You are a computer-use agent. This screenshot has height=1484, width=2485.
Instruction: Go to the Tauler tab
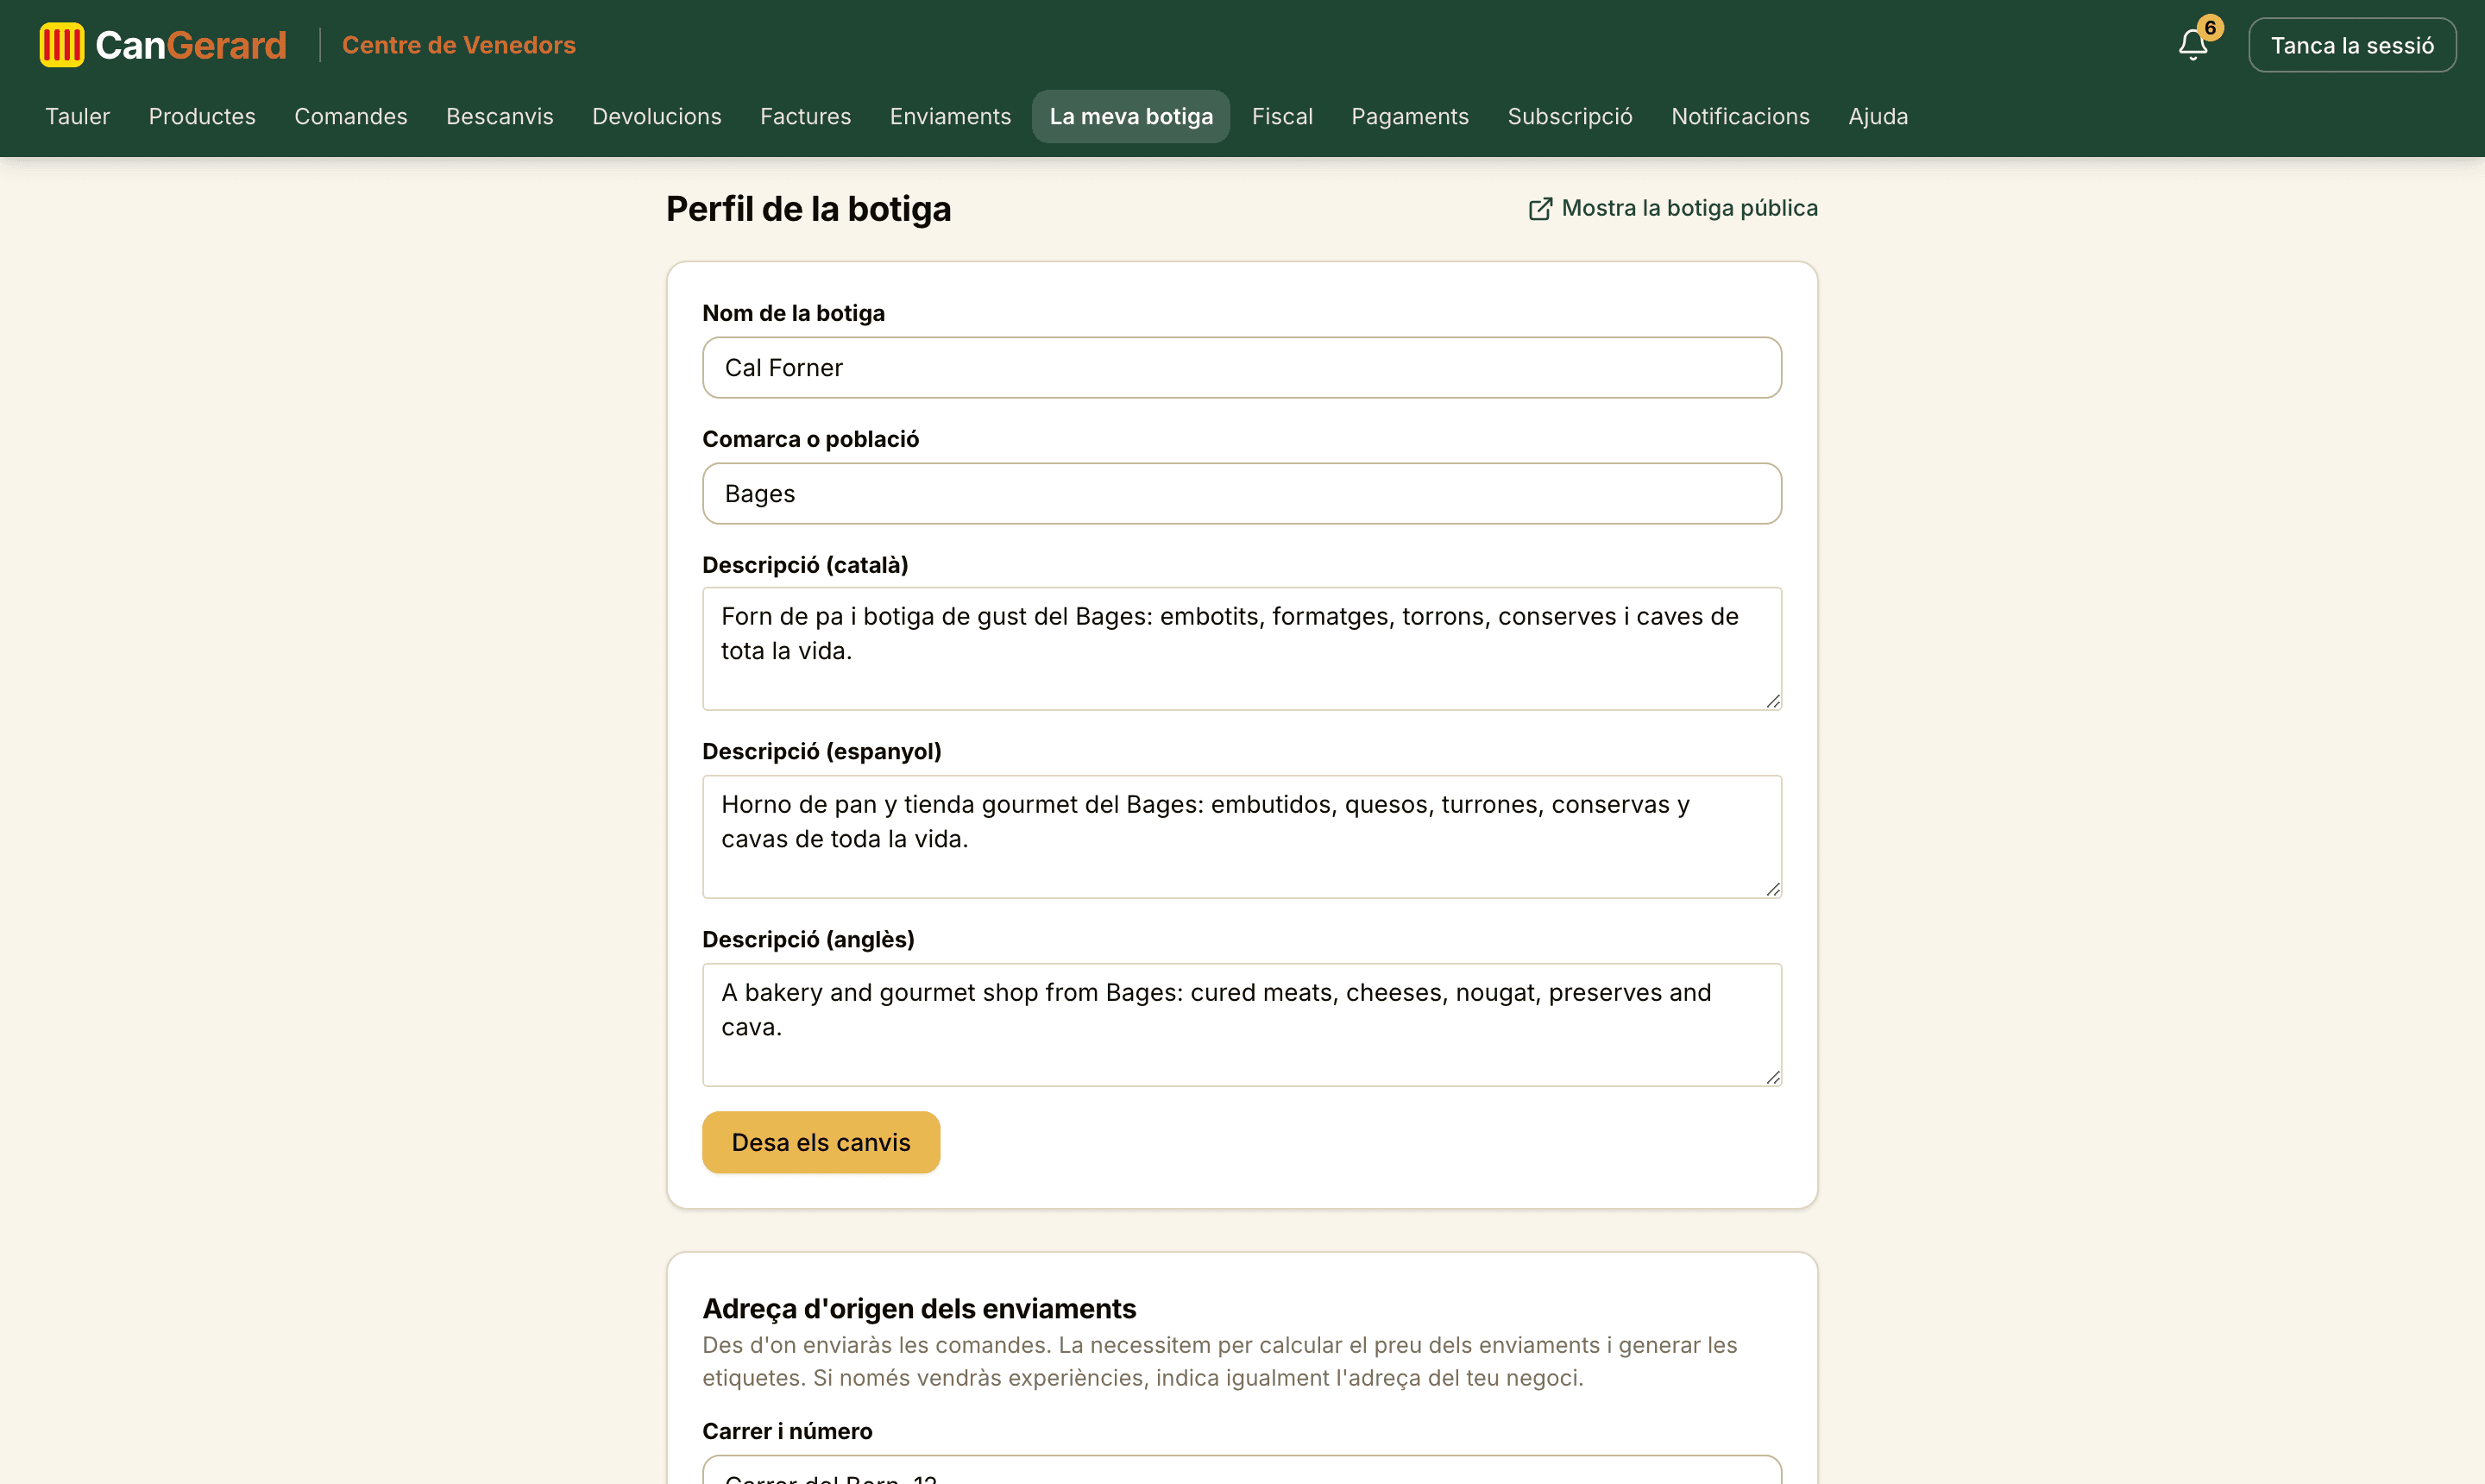77,116
